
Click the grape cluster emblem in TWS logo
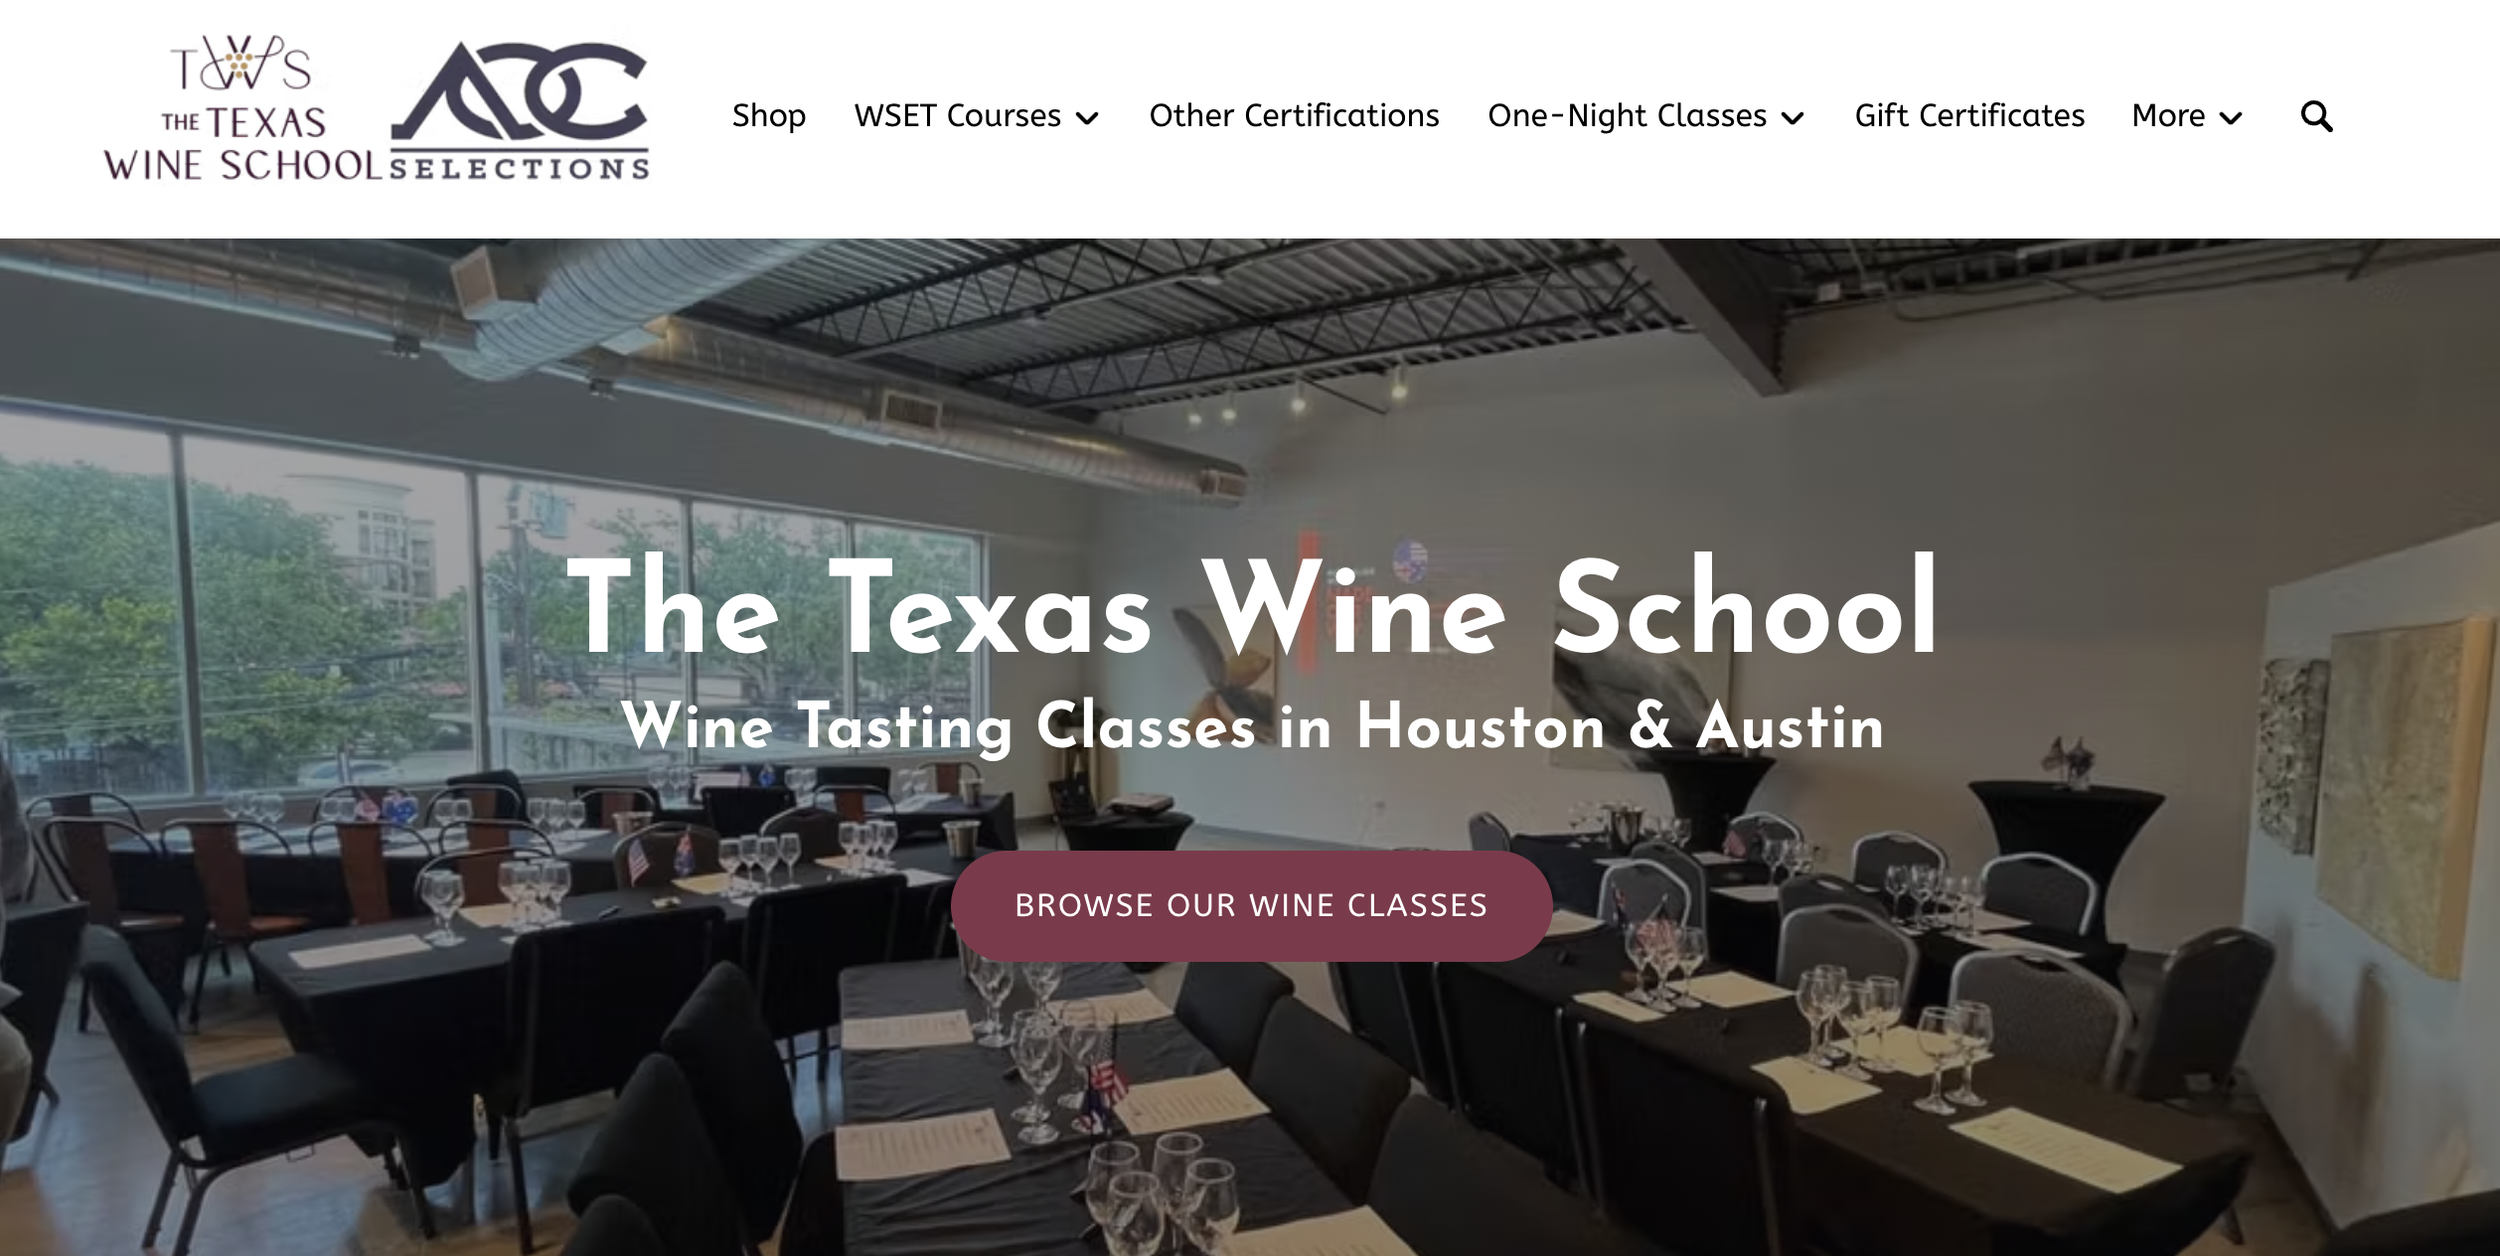pyautogui.click(x=239, y=65)
